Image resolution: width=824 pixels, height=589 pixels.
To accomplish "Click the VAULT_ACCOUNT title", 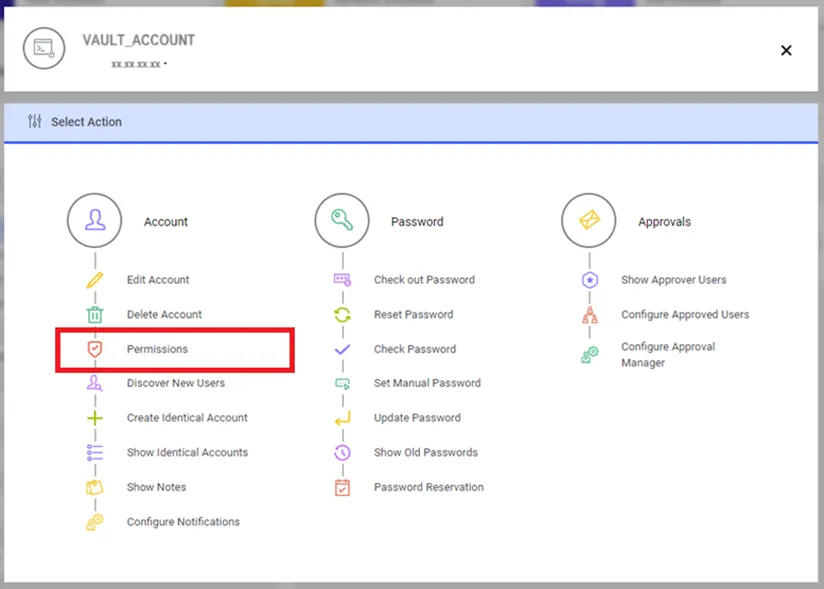I will click(x=139, y=40).
